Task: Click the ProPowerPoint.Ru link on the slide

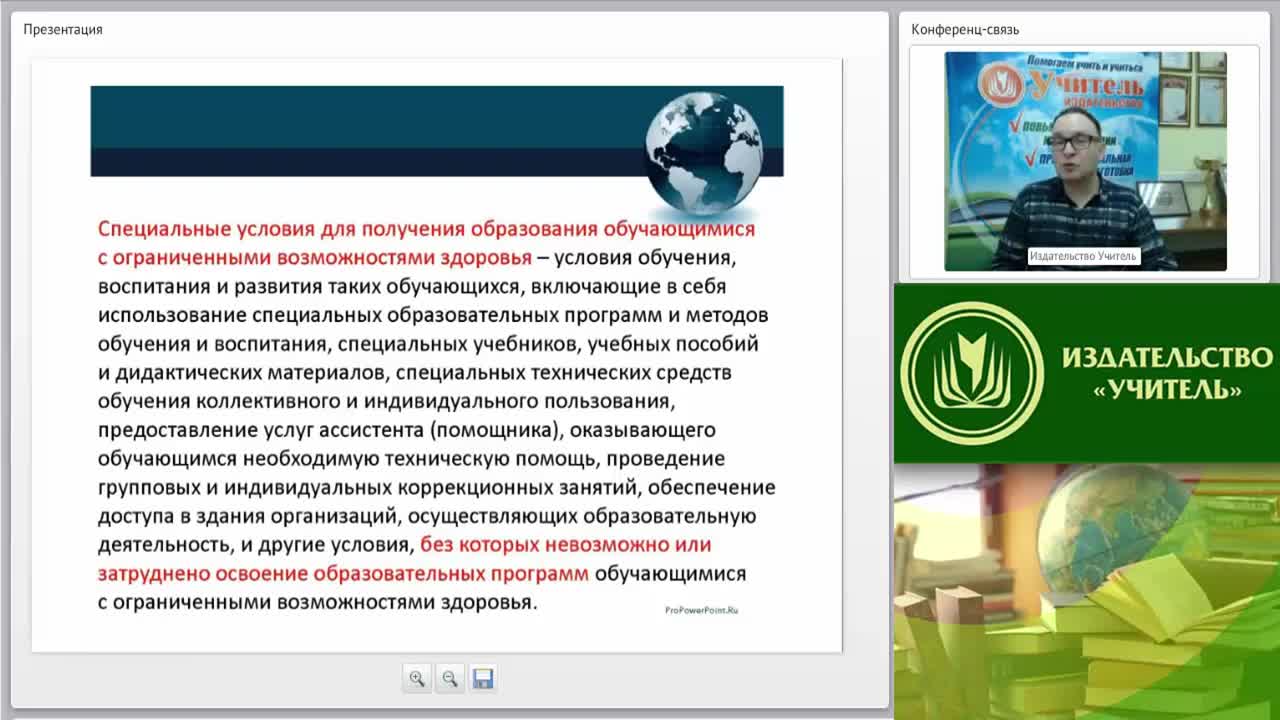Action: pyautogui.click(x=701, y=609)
